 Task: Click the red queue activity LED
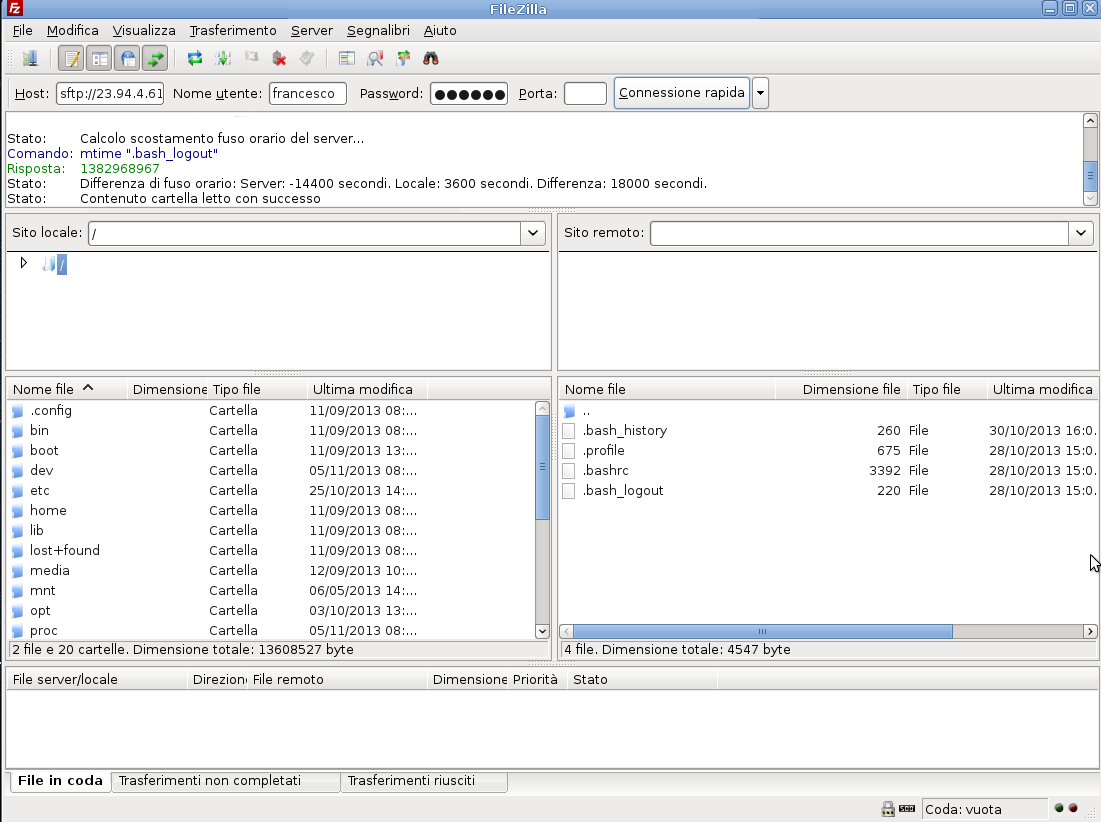click(x=1073, y=808)
